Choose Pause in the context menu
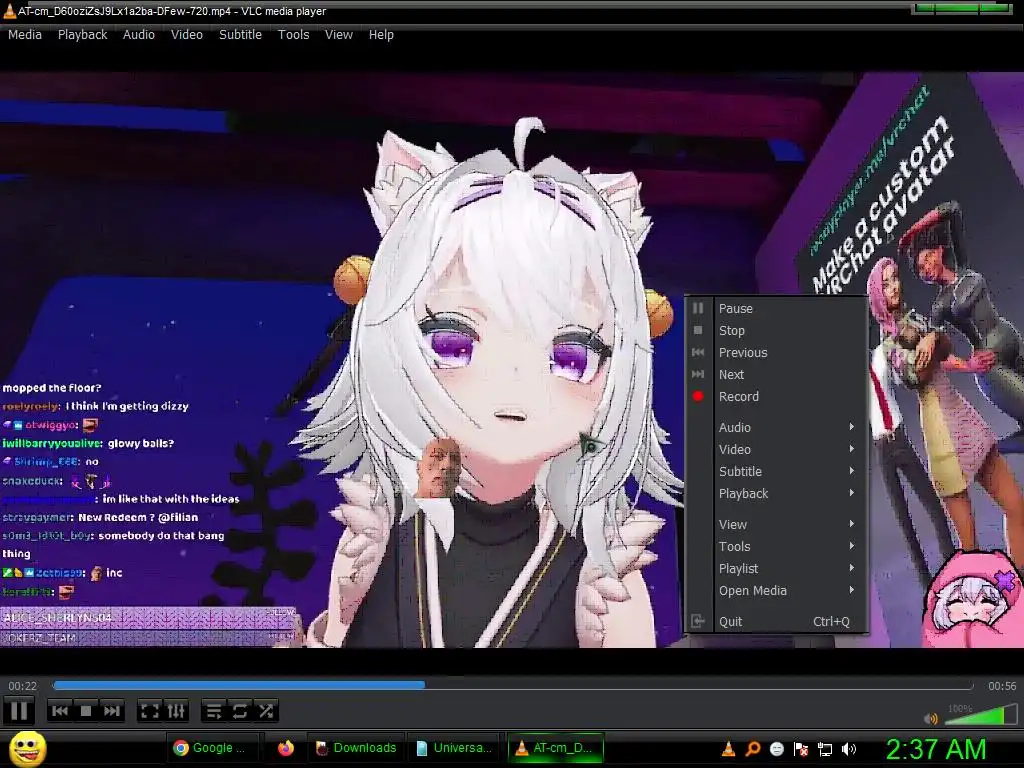 click(776, 308)
